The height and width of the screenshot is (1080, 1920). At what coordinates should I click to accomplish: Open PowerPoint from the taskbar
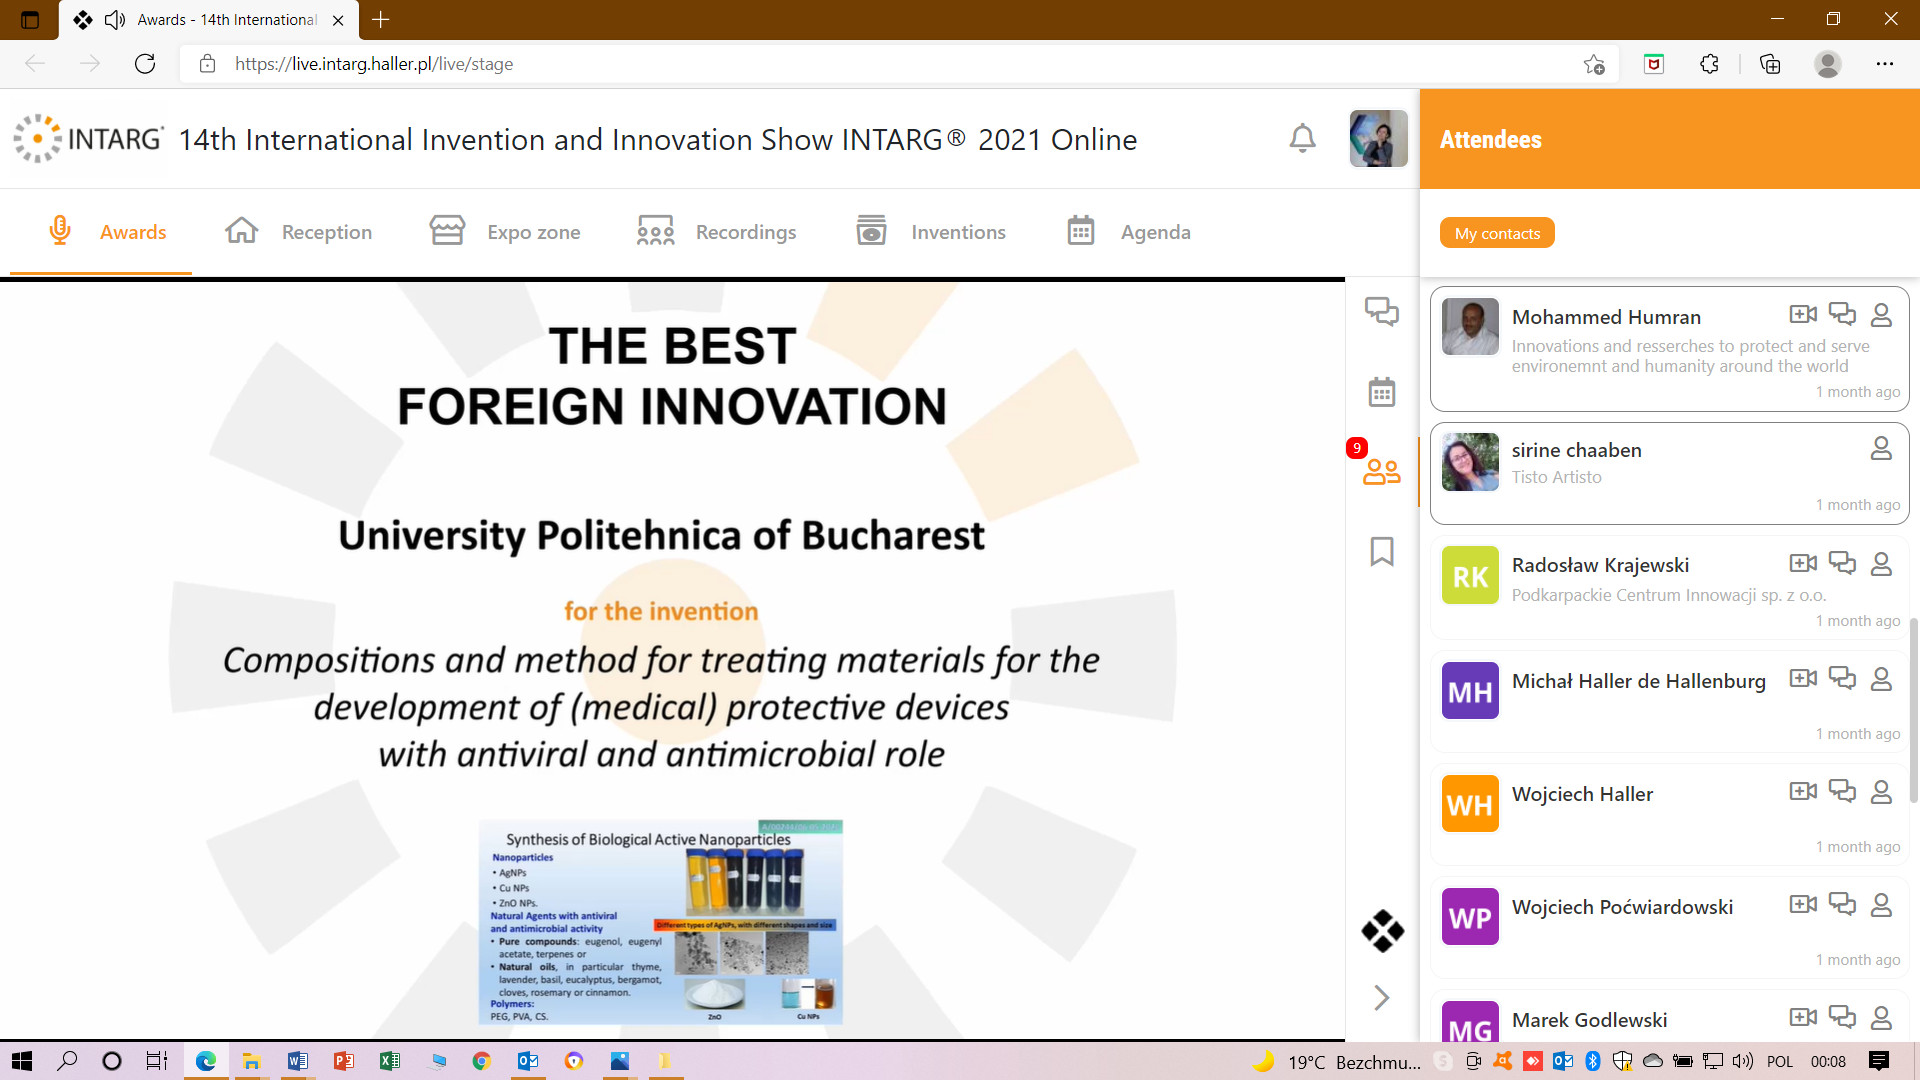(343, 1061)
